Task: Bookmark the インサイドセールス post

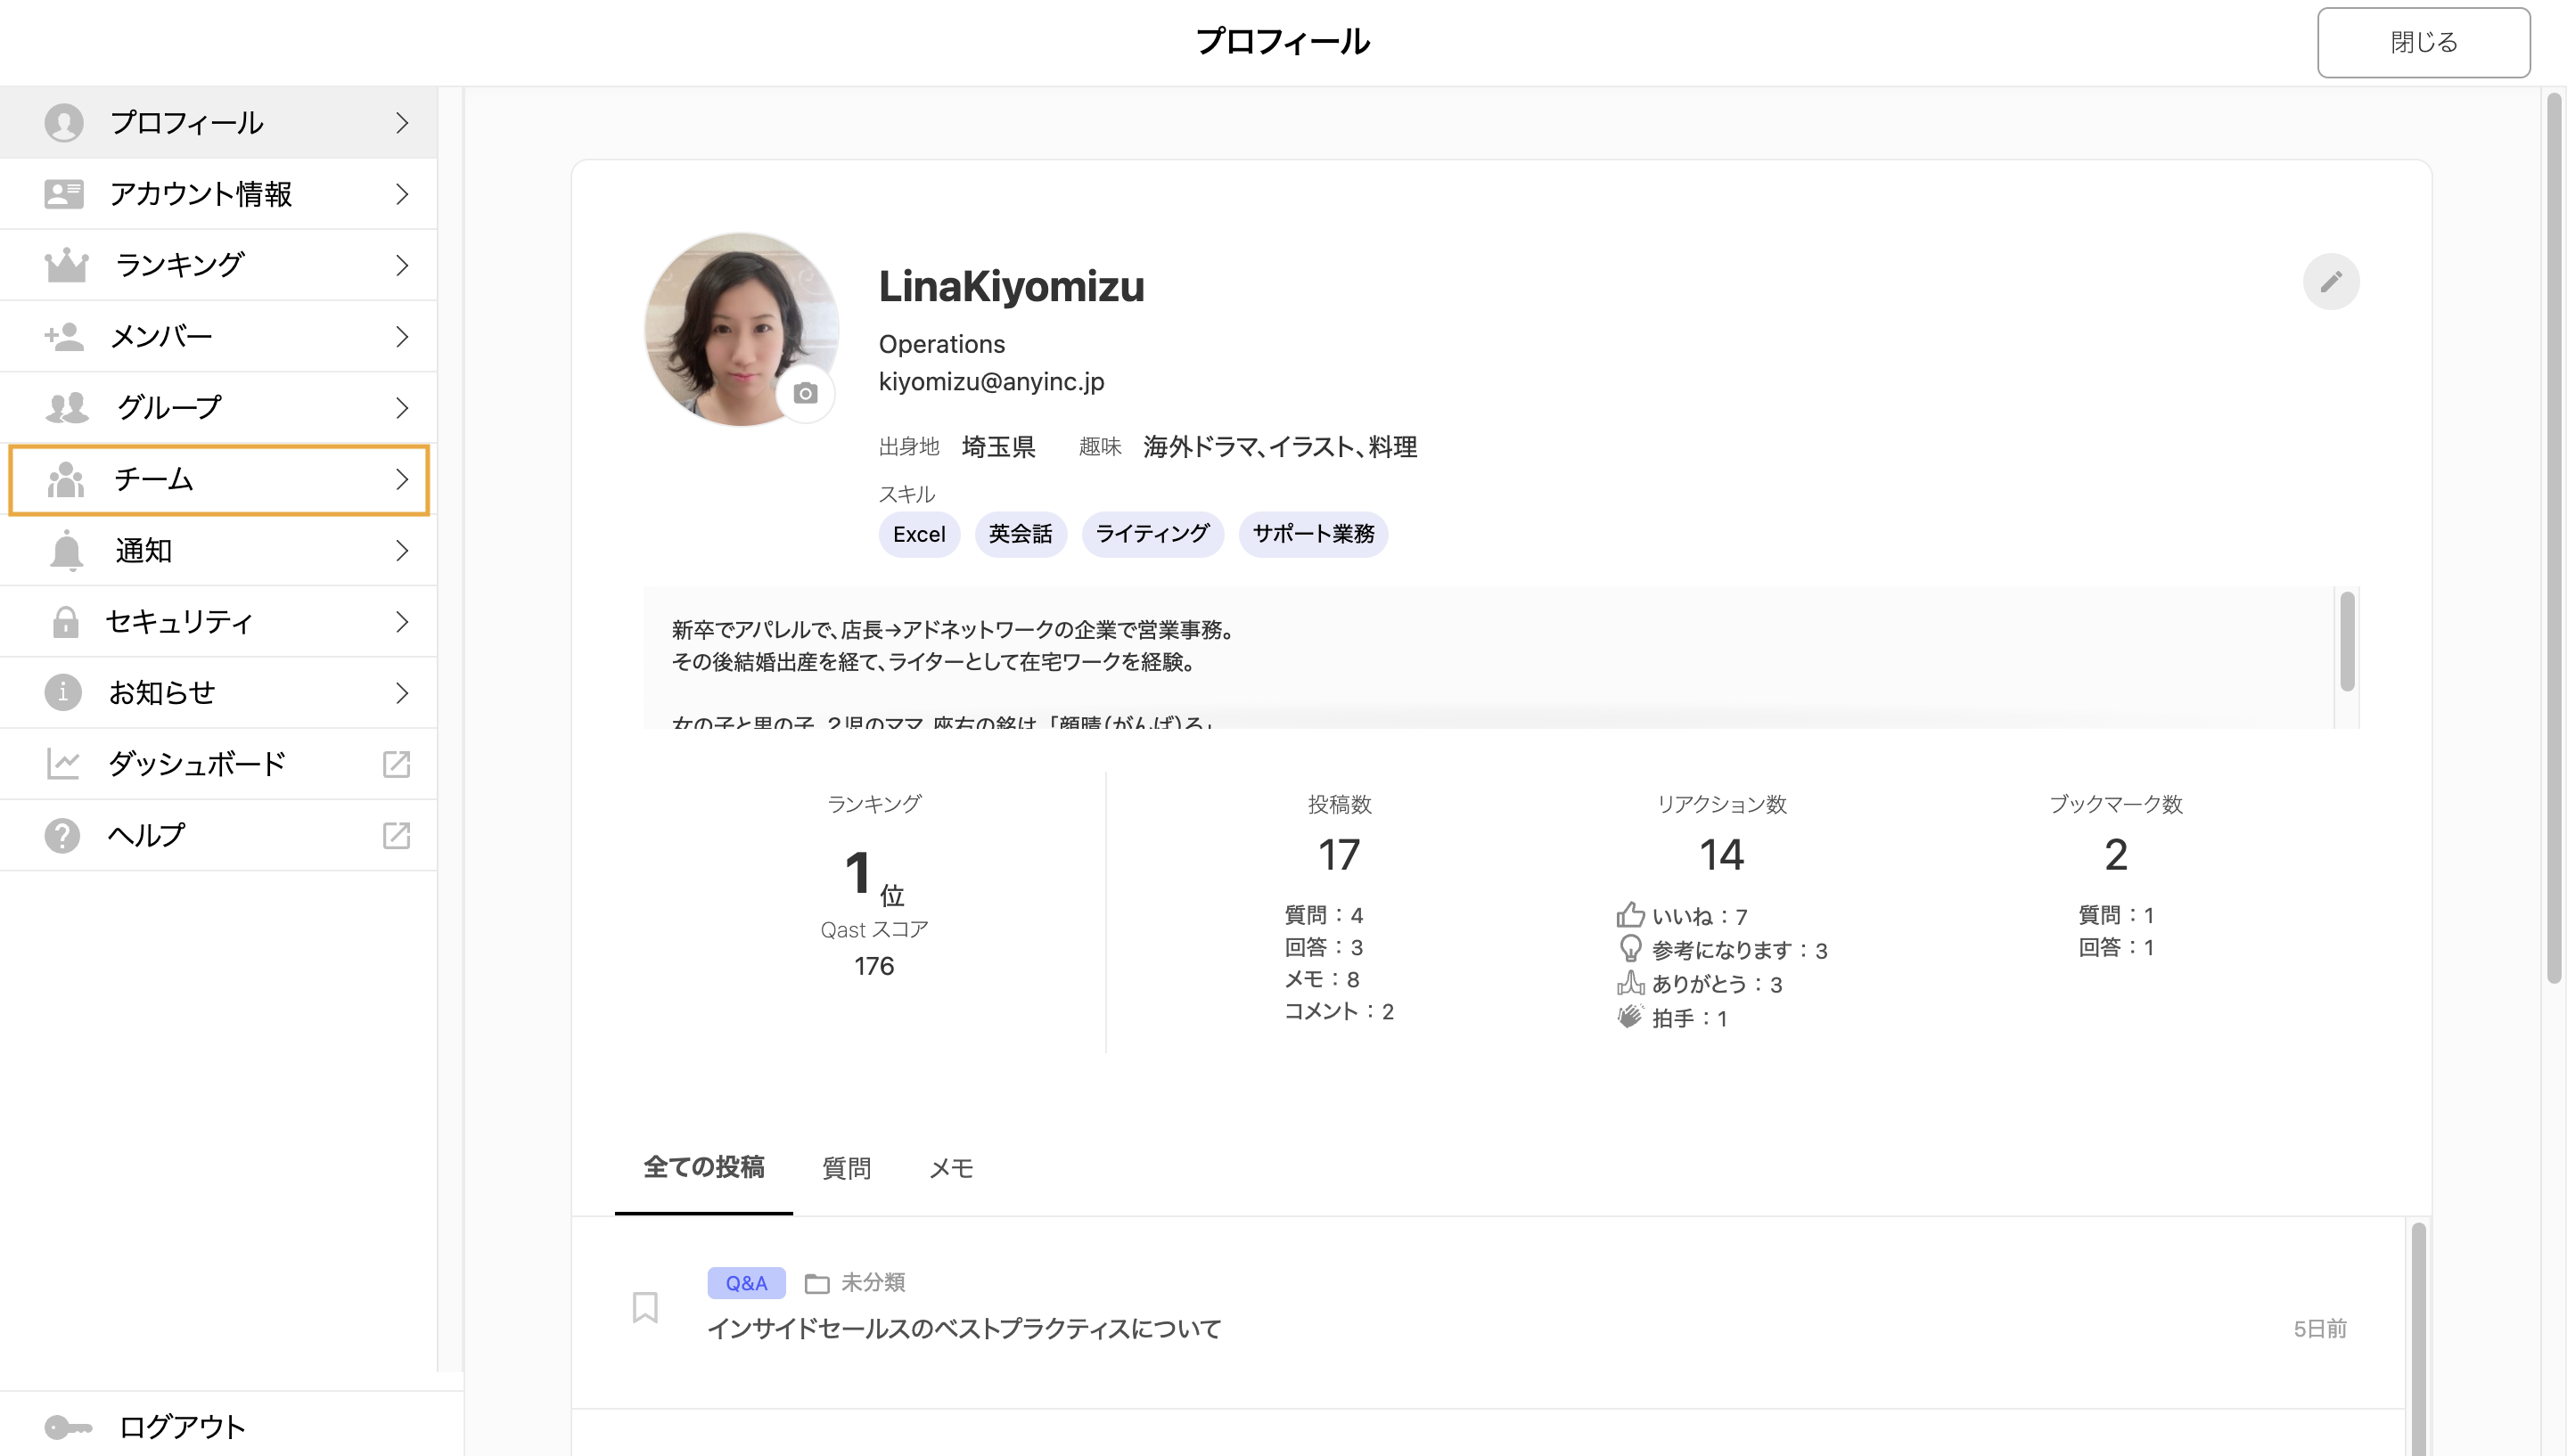Action: (645, 1306)
